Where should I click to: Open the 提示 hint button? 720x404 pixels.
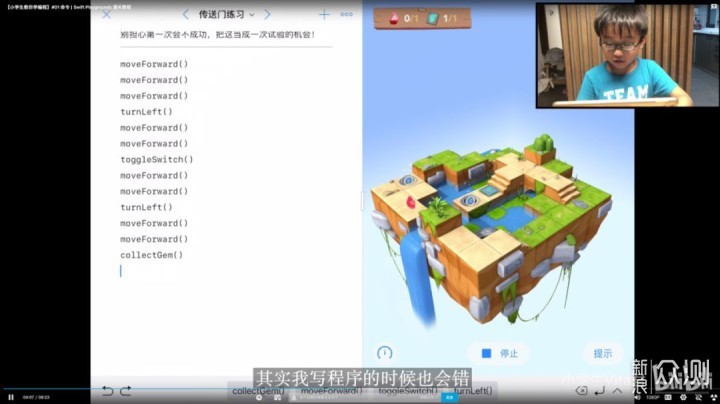[x=602, y=353]
